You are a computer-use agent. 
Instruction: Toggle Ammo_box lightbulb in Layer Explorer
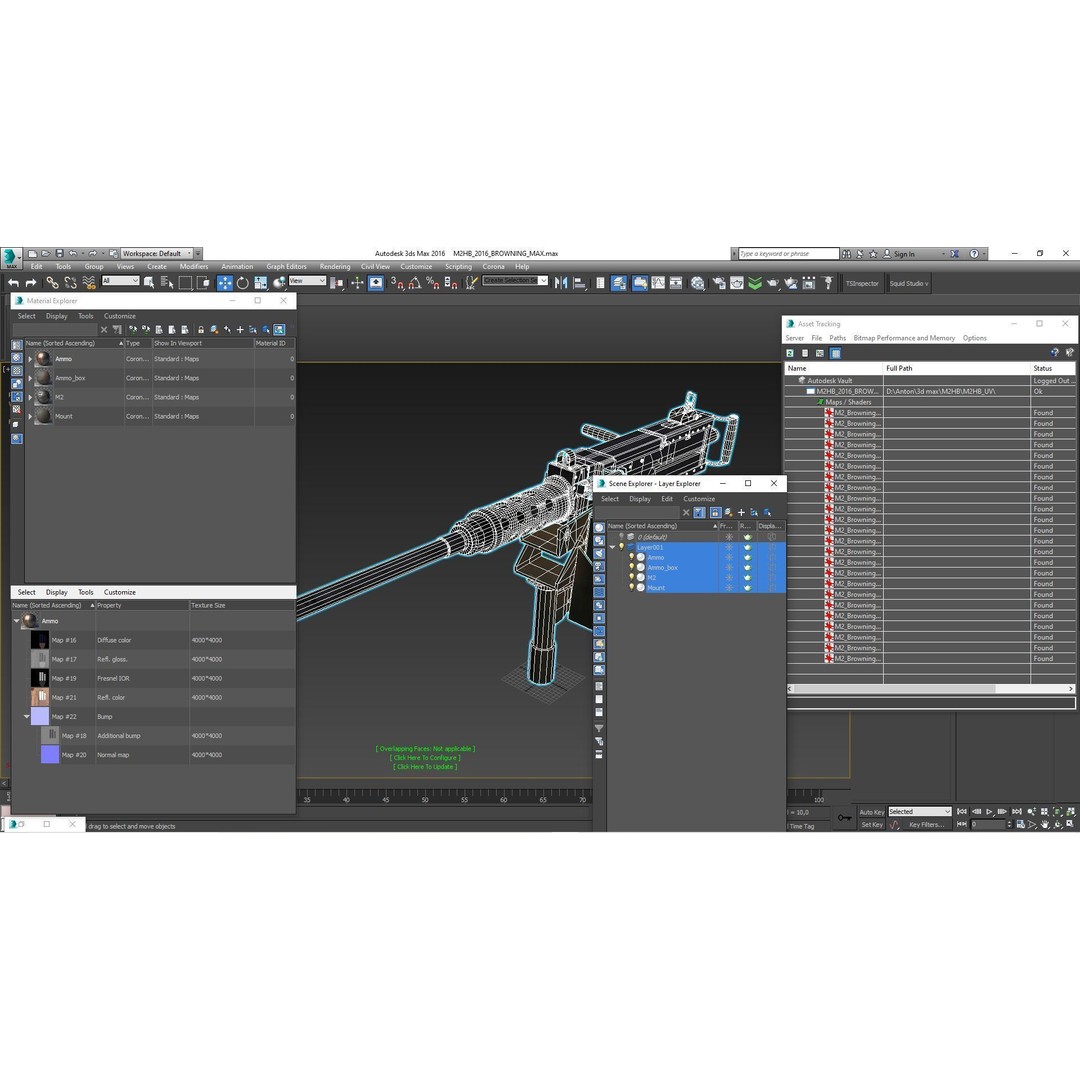point(632,568)
